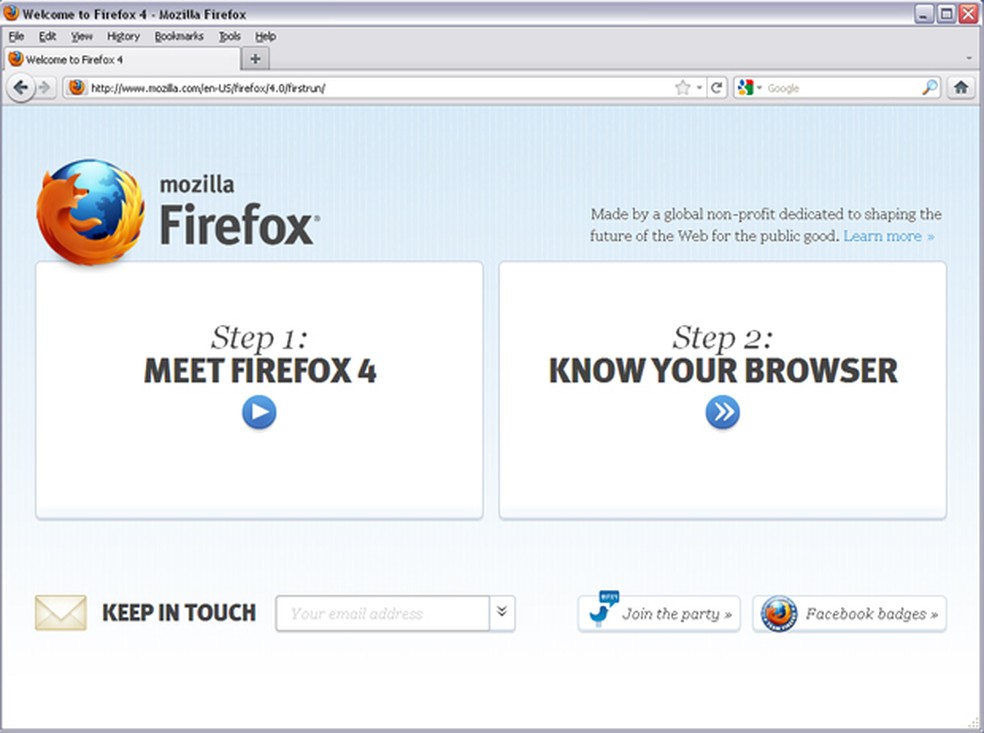Reload the page with the refresh icon
984x733 pixels.
[716, 87]
